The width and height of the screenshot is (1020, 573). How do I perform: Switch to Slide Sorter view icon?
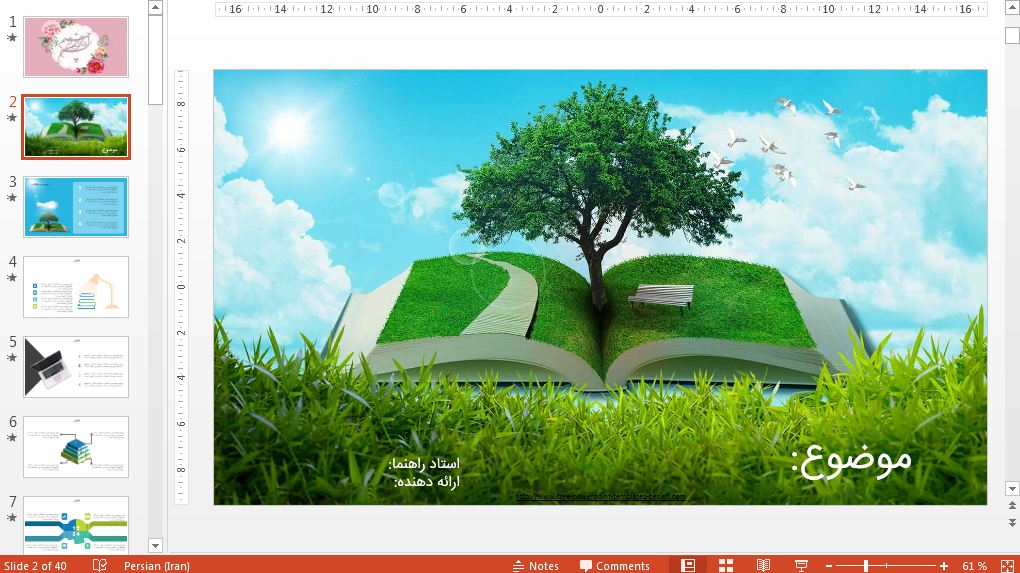[726, 566]
